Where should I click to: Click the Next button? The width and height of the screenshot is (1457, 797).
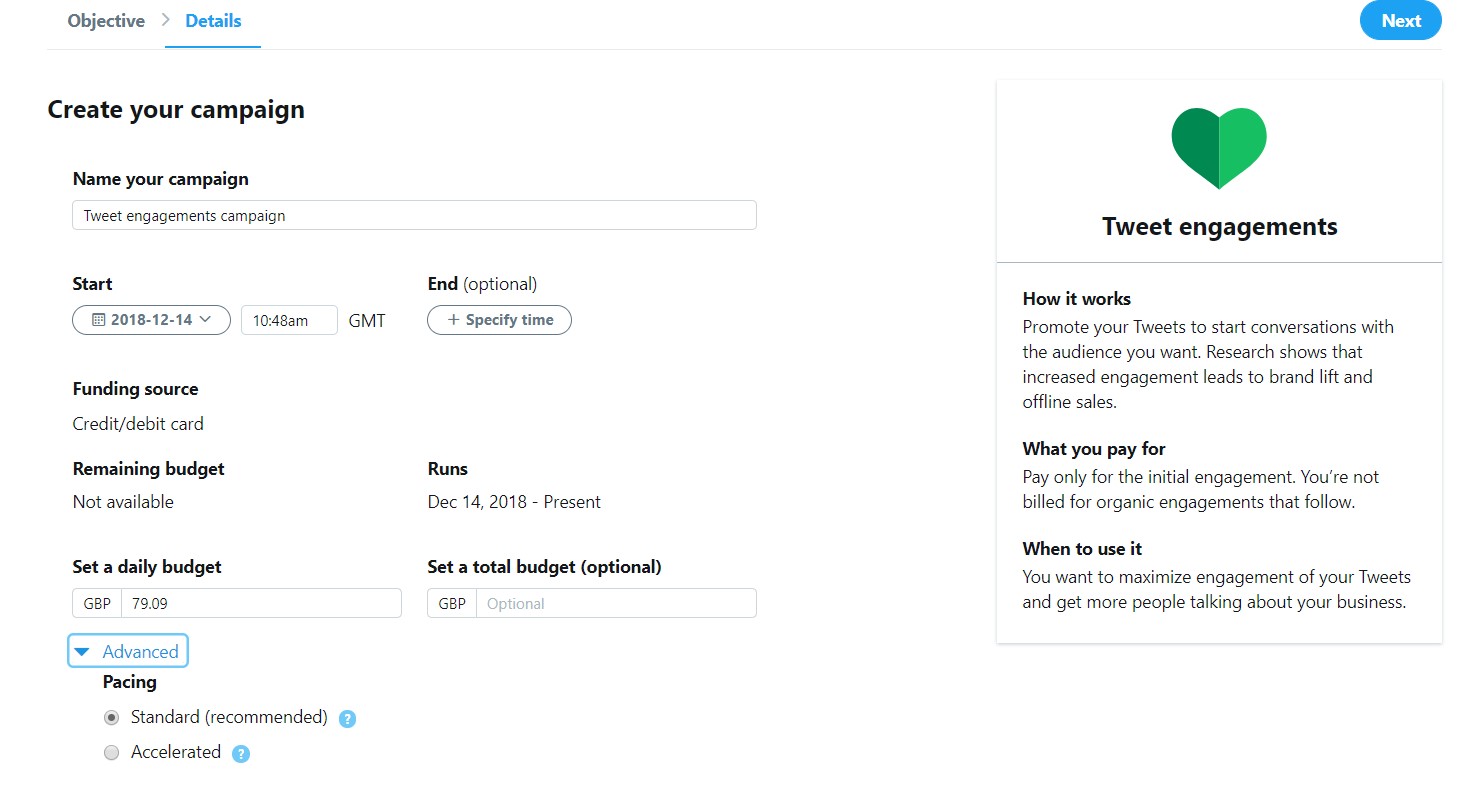pyautogui.click(x=1400, y=21)
